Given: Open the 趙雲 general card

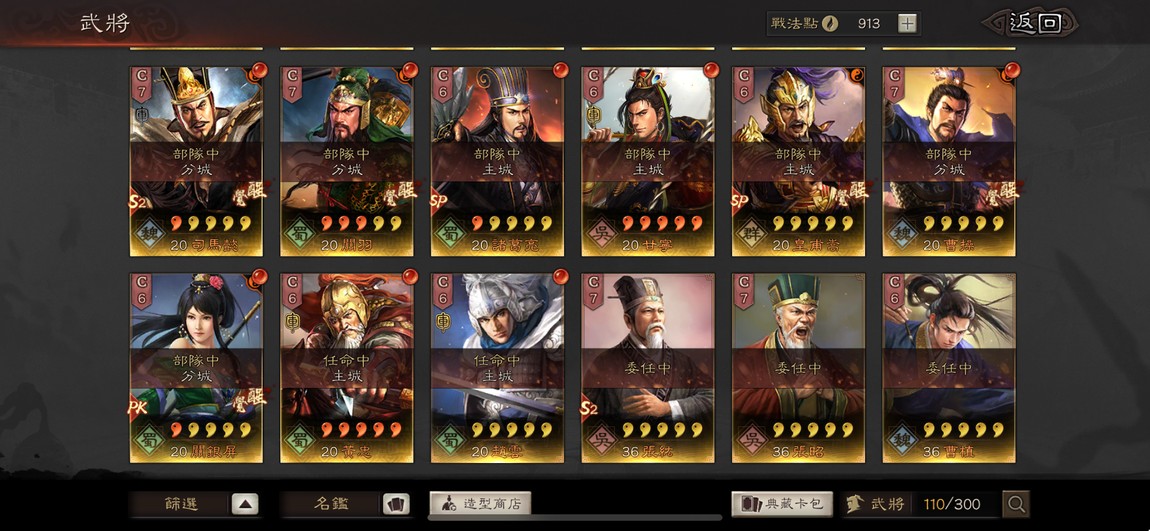Looking at the screenshot, I should 497,368.
